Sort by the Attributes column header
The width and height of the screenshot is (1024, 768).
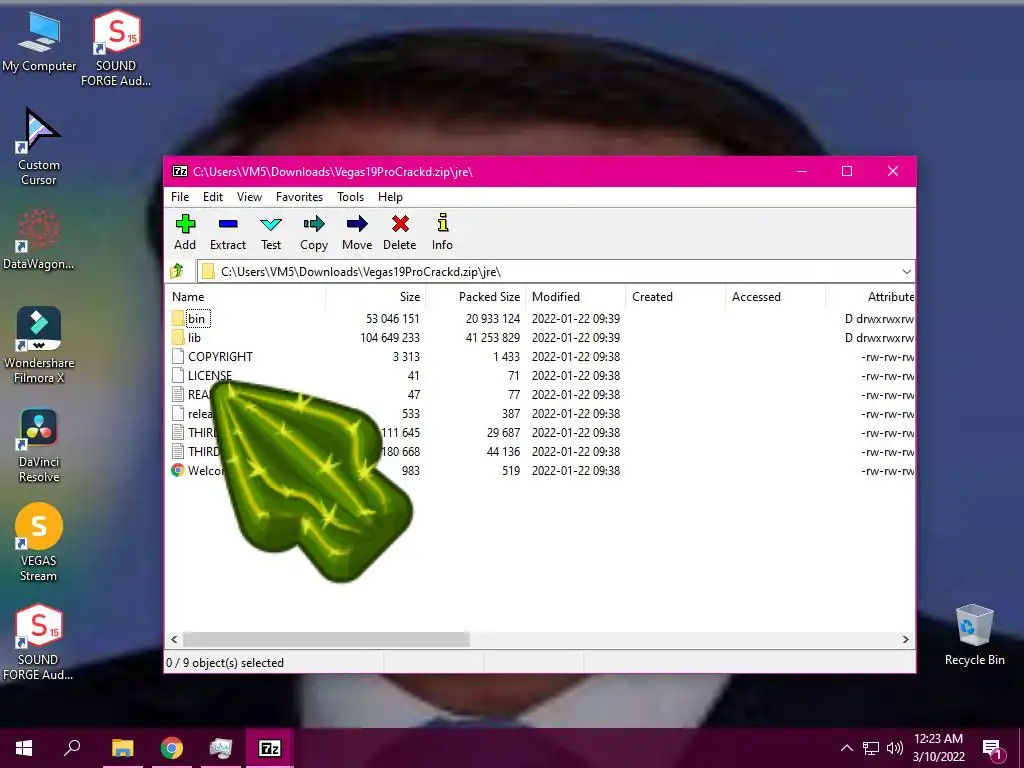click(871, 296)
